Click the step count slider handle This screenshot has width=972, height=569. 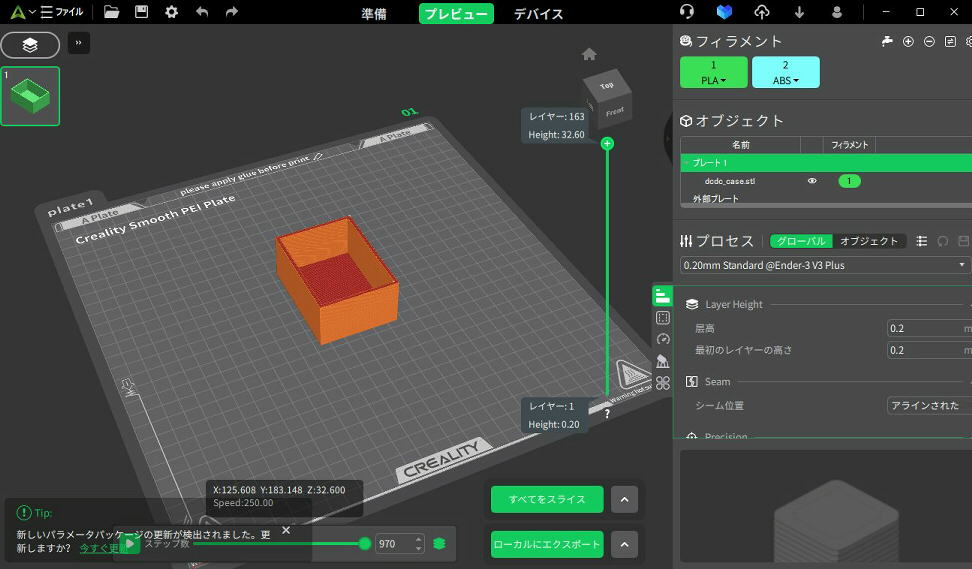coord(365,544)
